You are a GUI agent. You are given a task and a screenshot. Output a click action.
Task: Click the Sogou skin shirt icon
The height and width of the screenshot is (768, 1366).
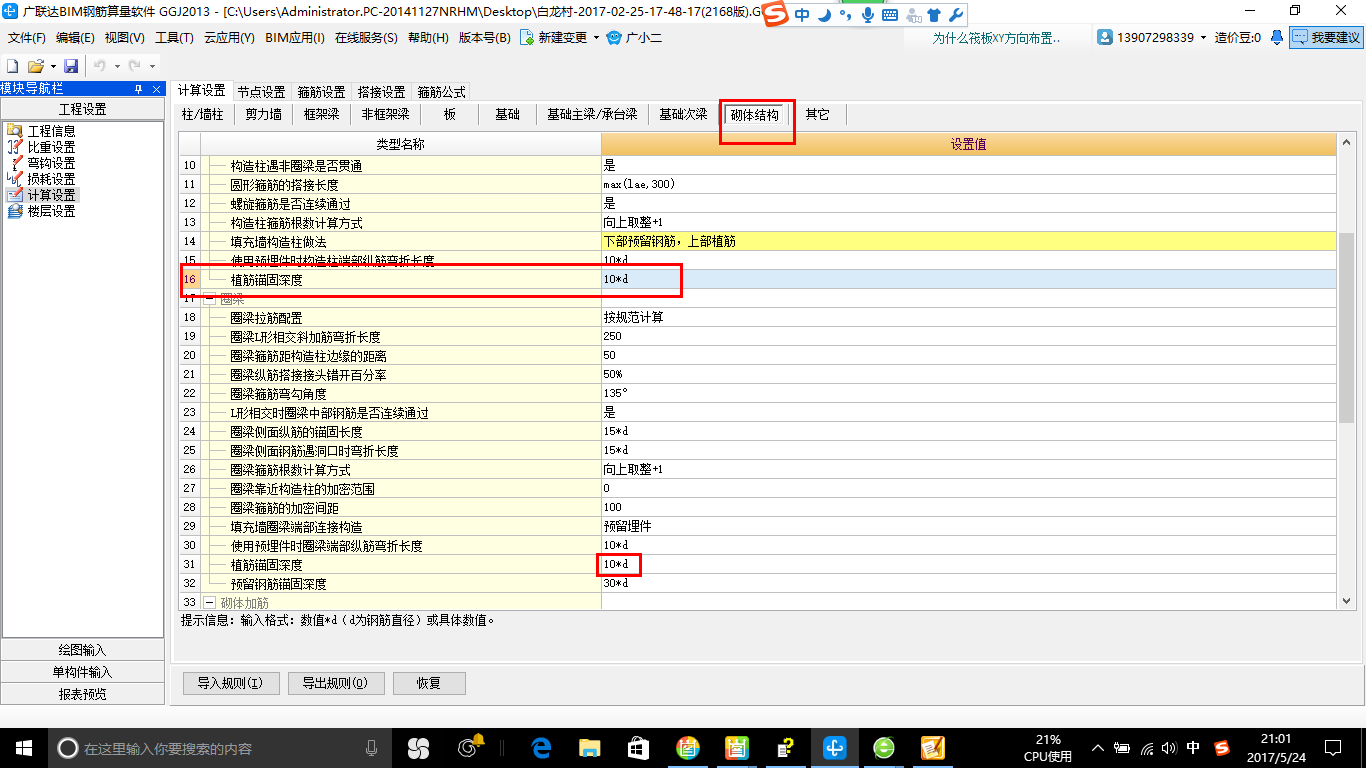(x=934, y=15)
